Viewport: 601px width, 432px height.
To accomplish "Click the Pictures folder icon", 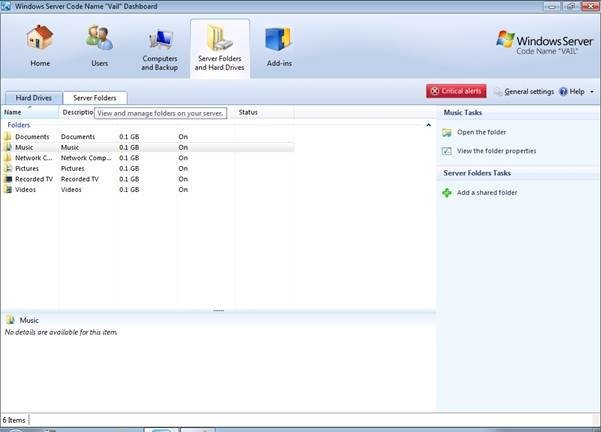I will point(8,168).
